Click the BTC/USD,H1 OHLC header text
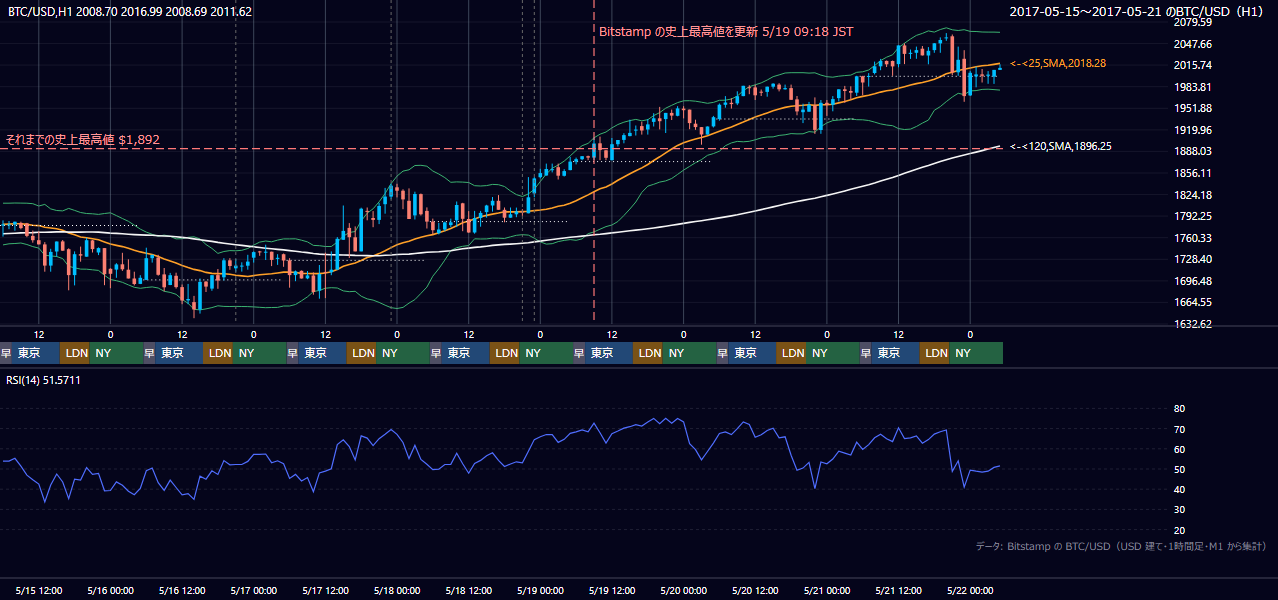This screenshot has width=1278, height=600. (130, 12)
